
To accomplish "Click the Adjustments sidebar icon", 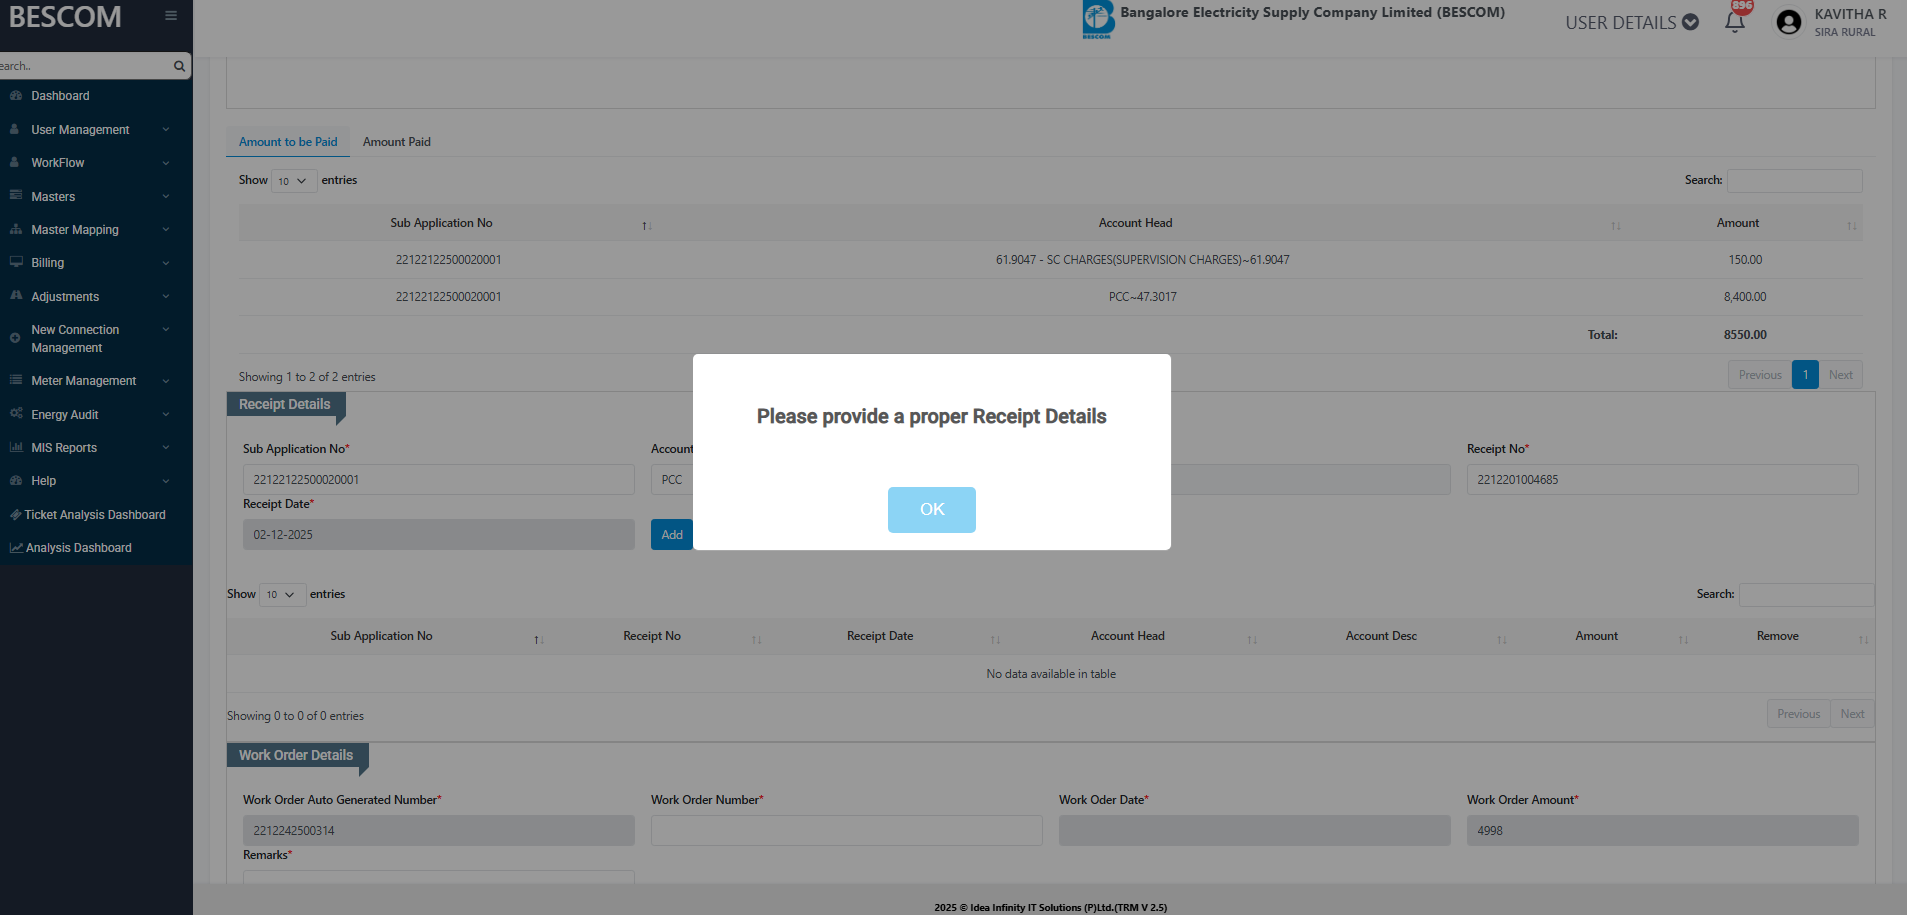I will click(16, 296).
